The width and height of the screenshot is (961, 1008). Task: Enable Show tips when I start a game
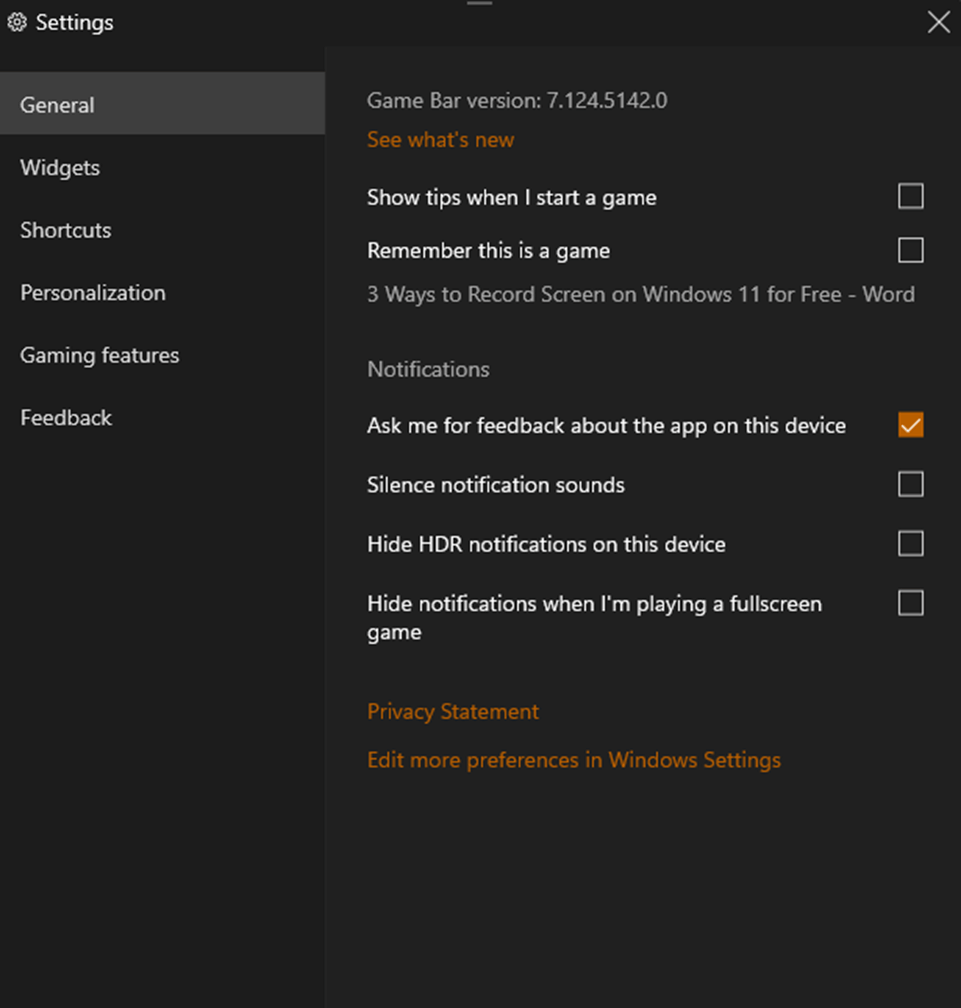pyautogui.click(x=910, y=197)
